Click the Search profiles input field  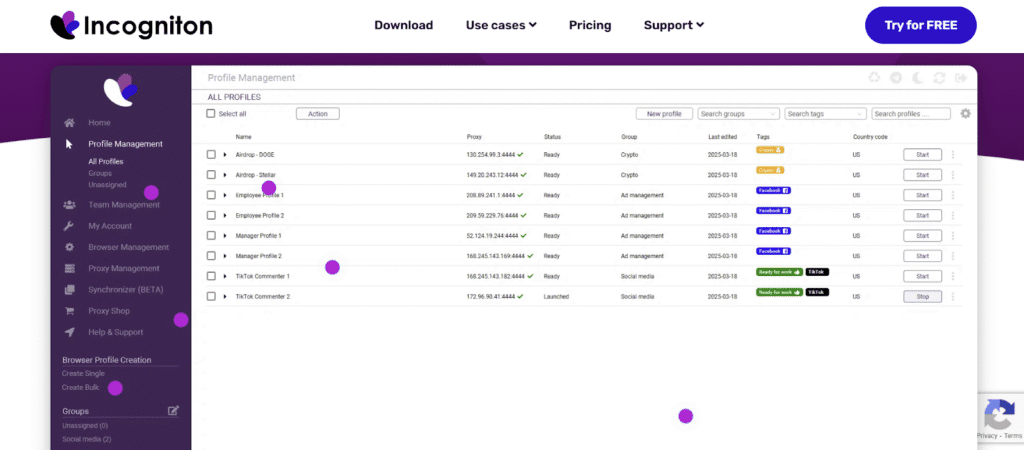pyautogui.click(x=910, y=114)
